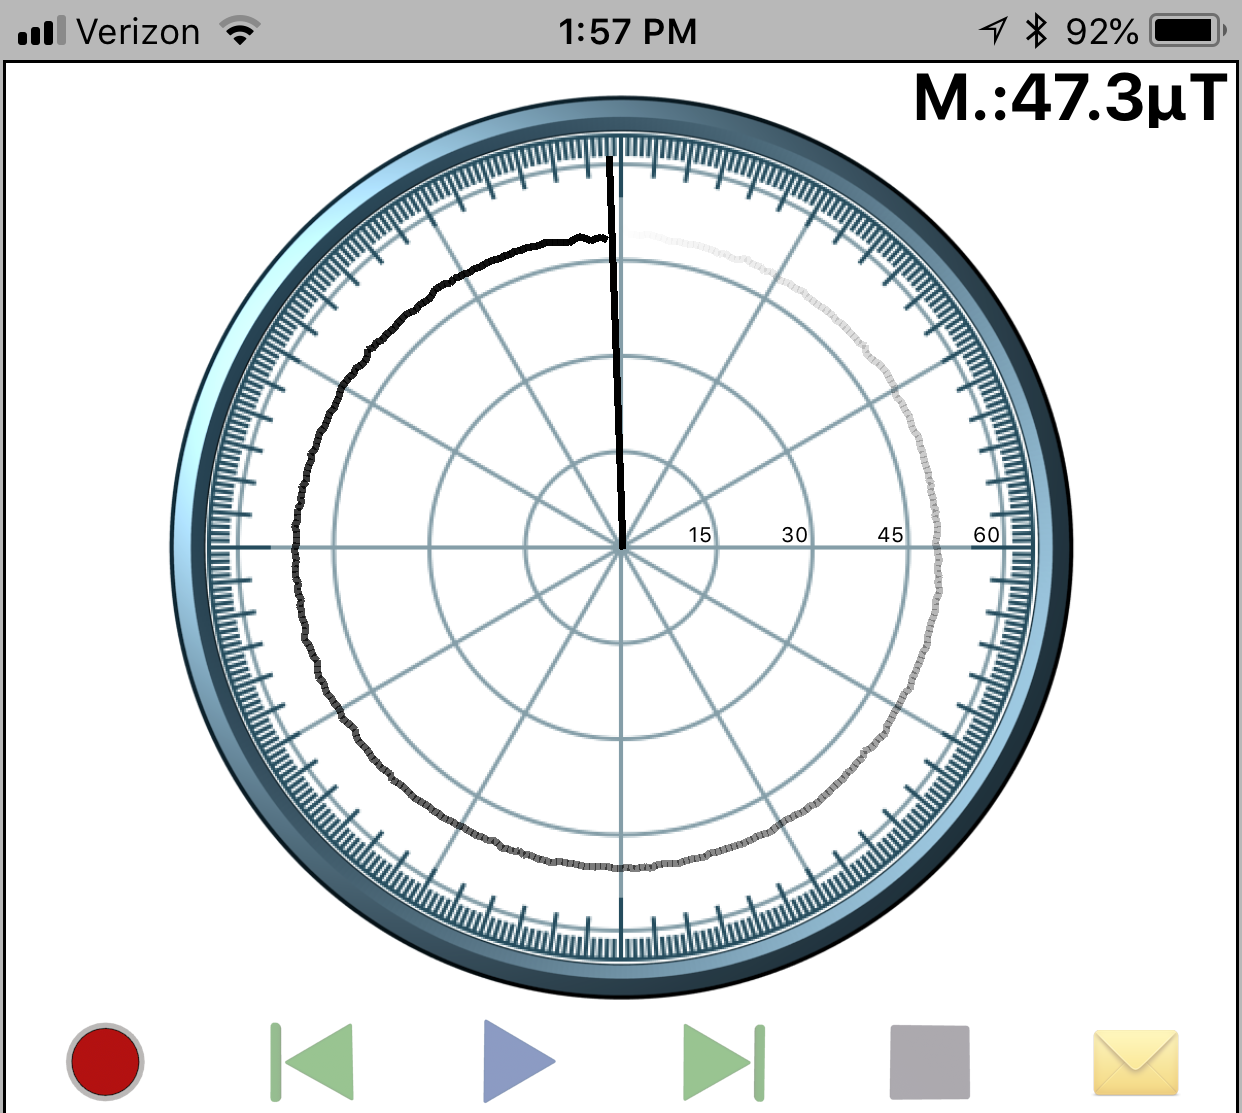Tap the location services arrow icon
The image size is (1242, 1113).
tap(993, 31)
